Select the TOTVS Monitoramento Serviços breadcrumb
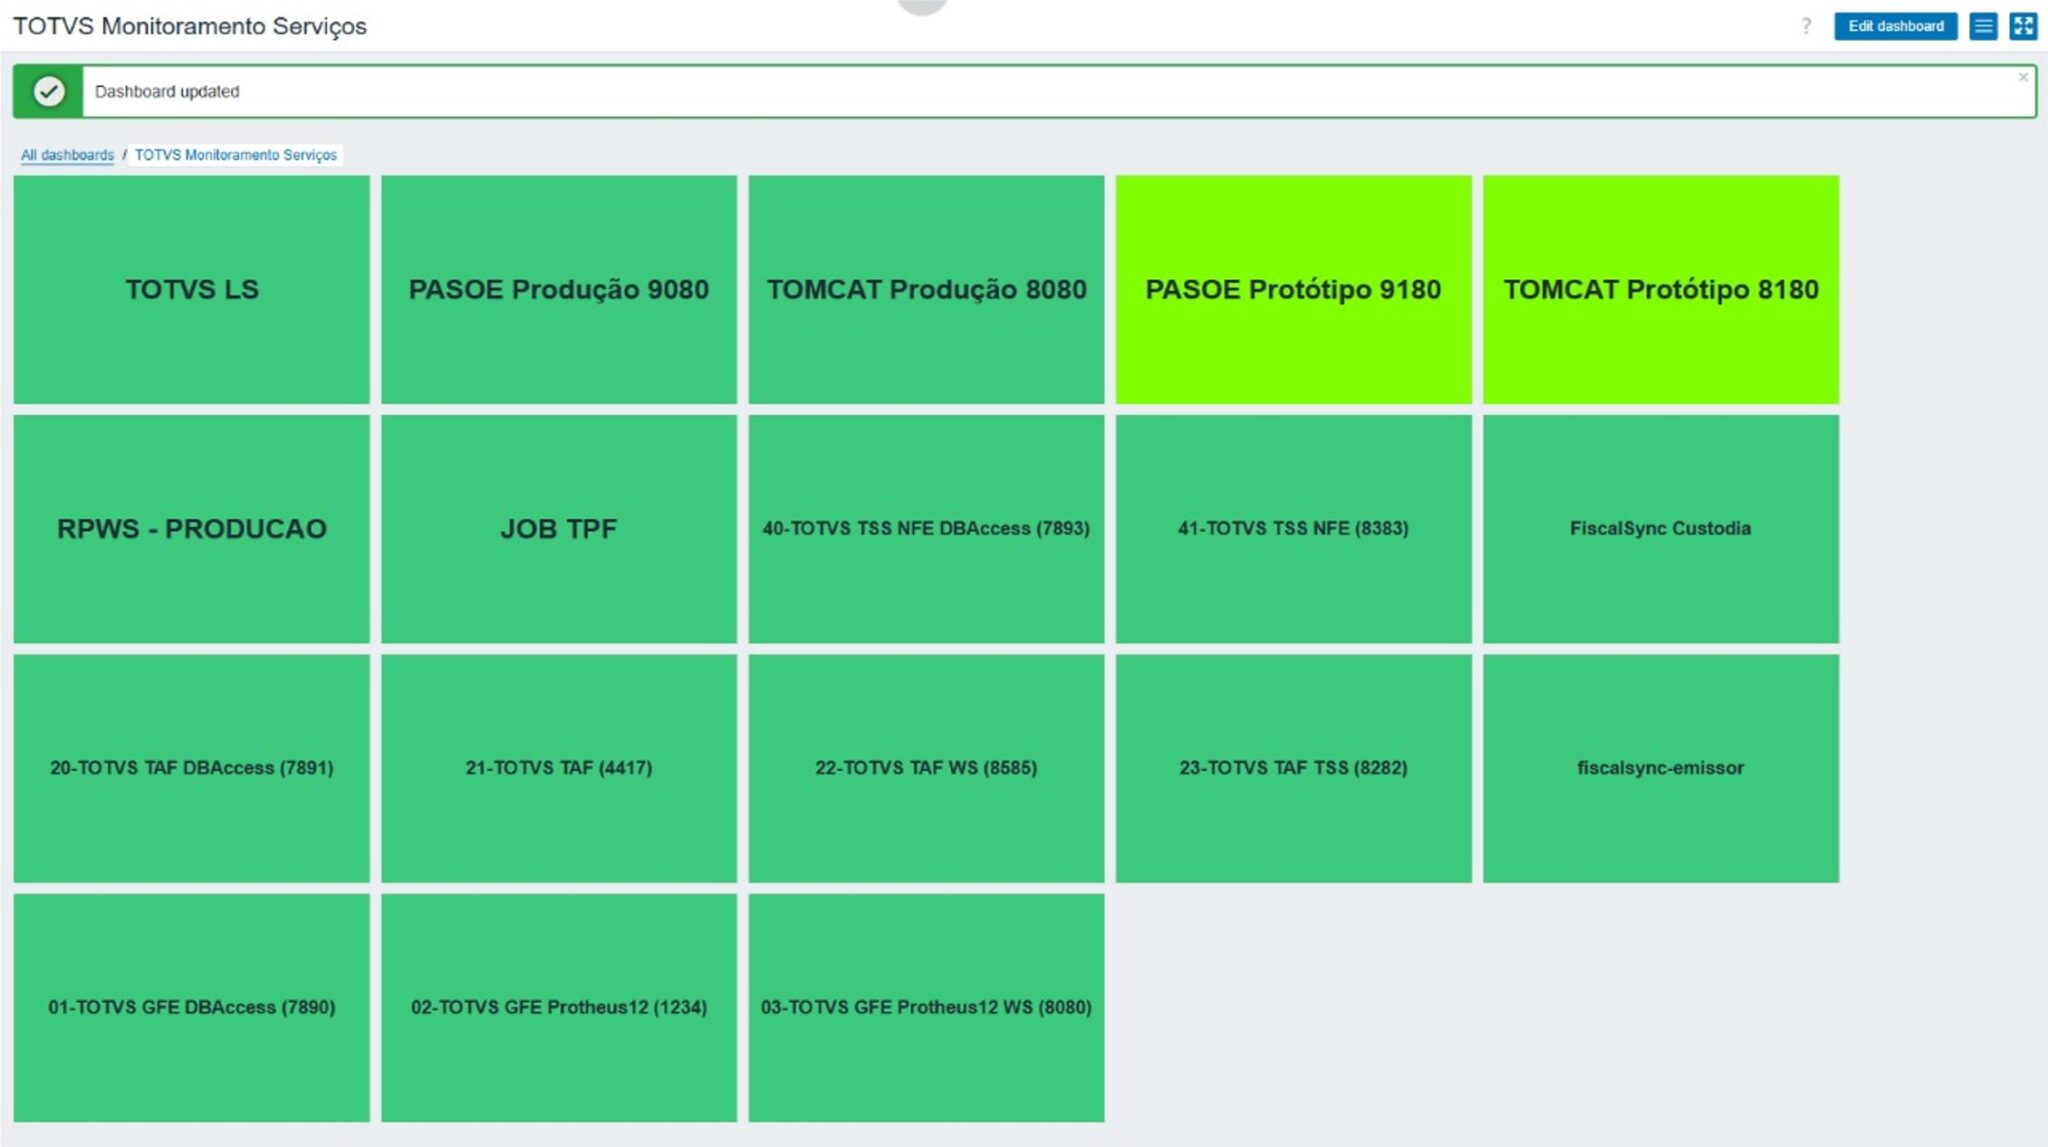Image resolution: width=2048 pixels, height=1147 pixels. tap(236, 155)
